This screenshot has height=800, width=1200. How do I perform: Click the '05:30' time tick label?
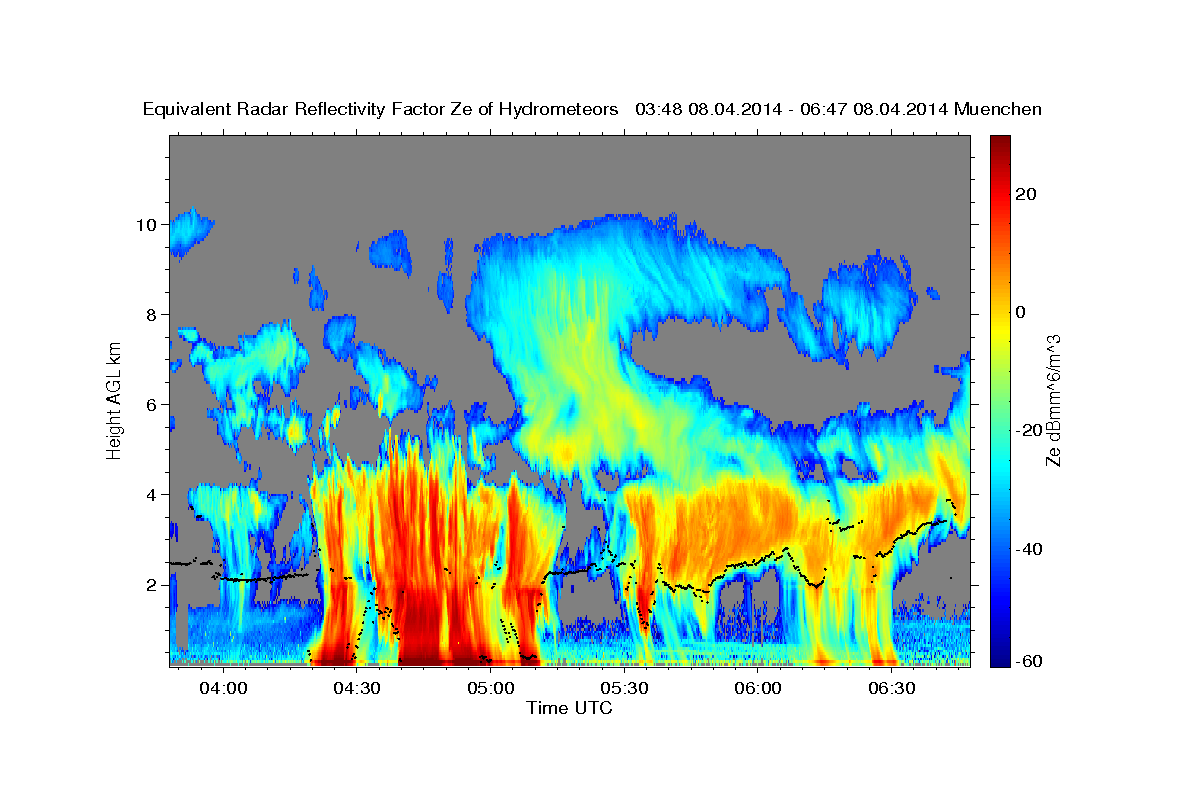tap(625, 689)
